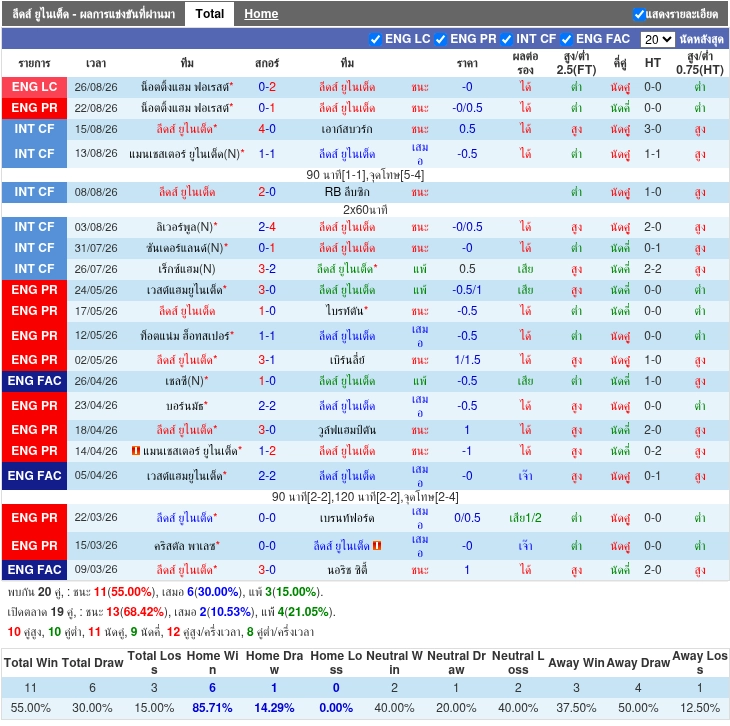Switch to the Total tab
The height and width of the screenshot is (726, 730).
[x=210, y=14]
